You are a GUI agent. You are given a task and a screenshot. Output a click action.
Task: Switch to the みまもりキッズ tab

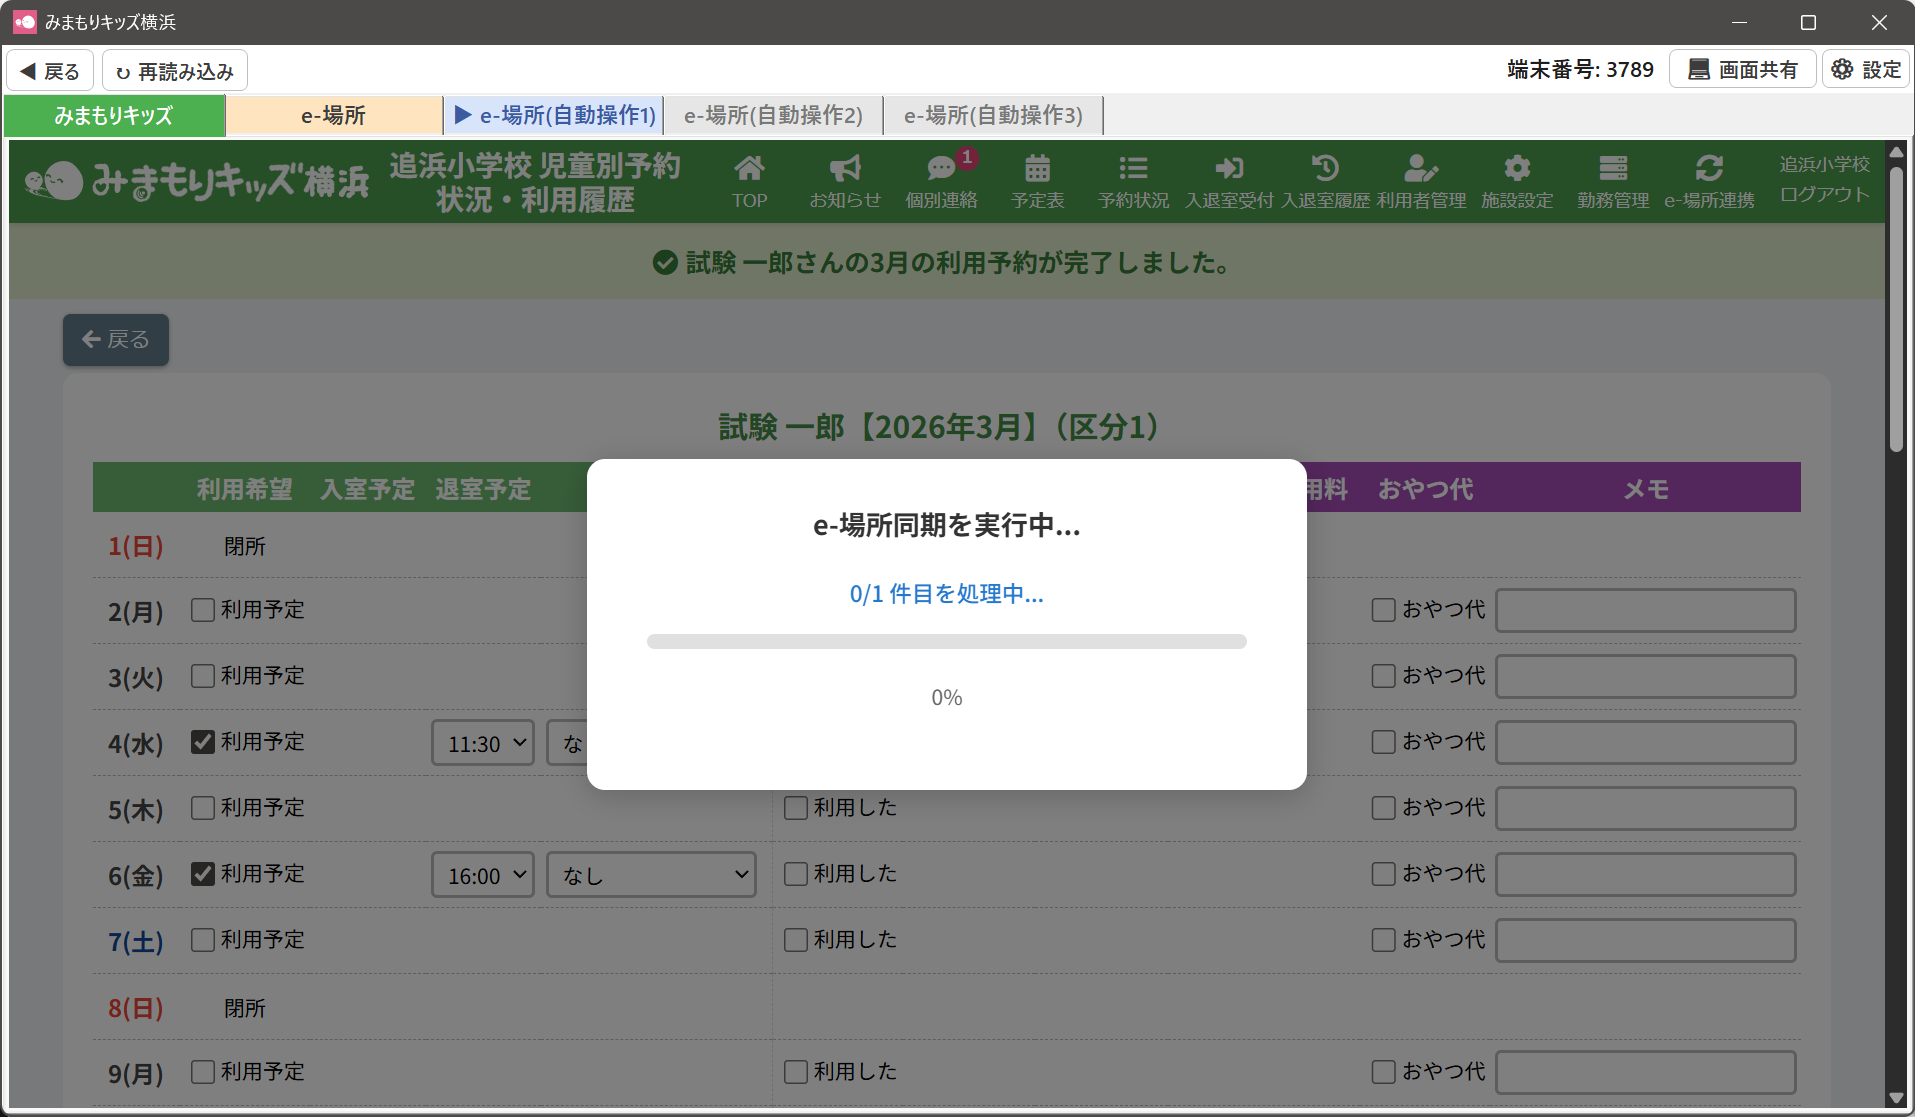pyautogui.click(x=114, y=116)
